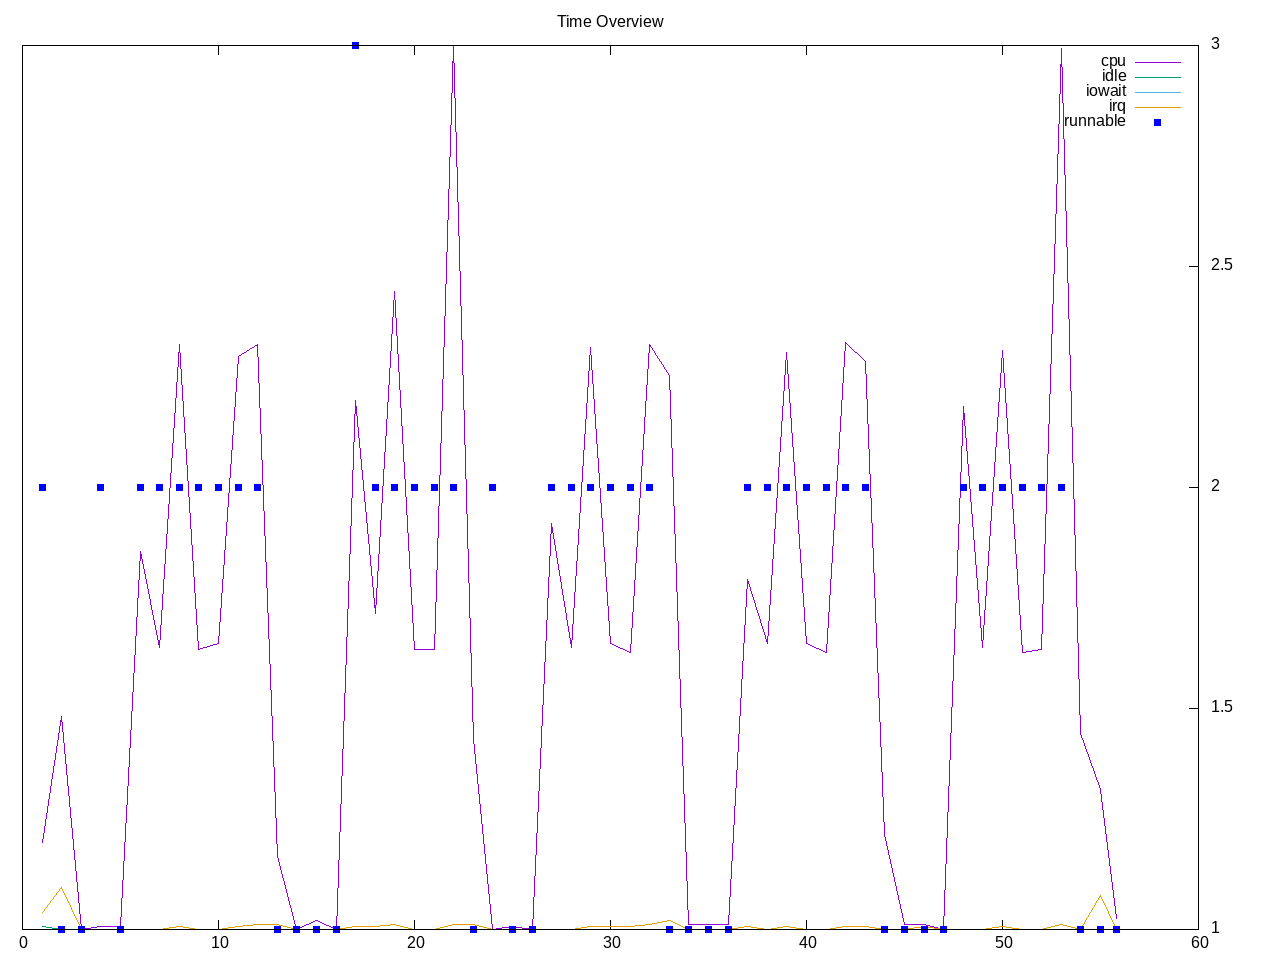Select the 'irq' legend label

coord(1117,106)
